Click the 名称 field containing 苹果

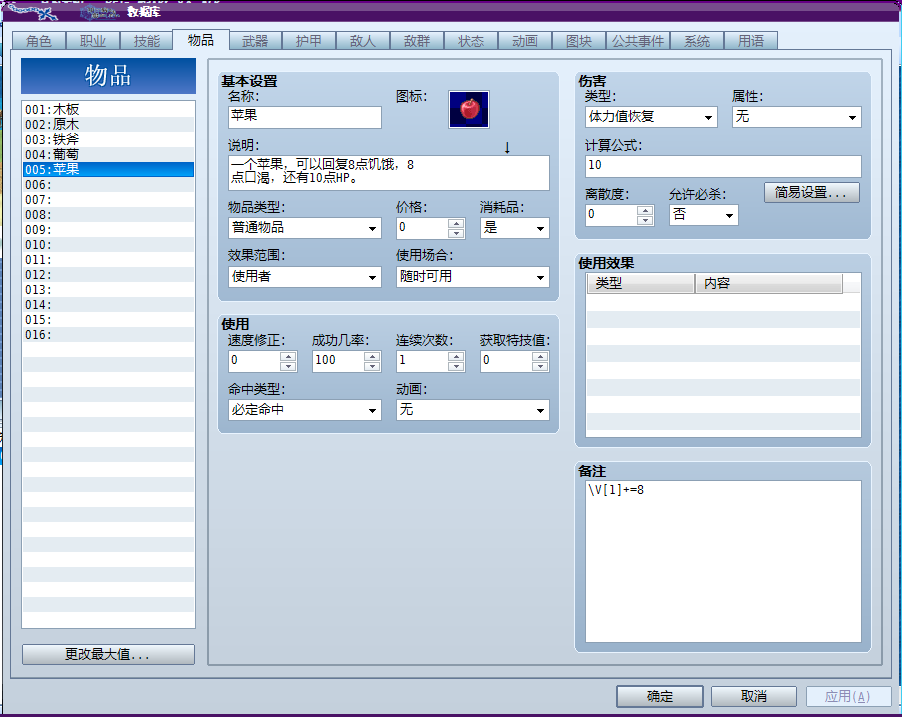304,117
